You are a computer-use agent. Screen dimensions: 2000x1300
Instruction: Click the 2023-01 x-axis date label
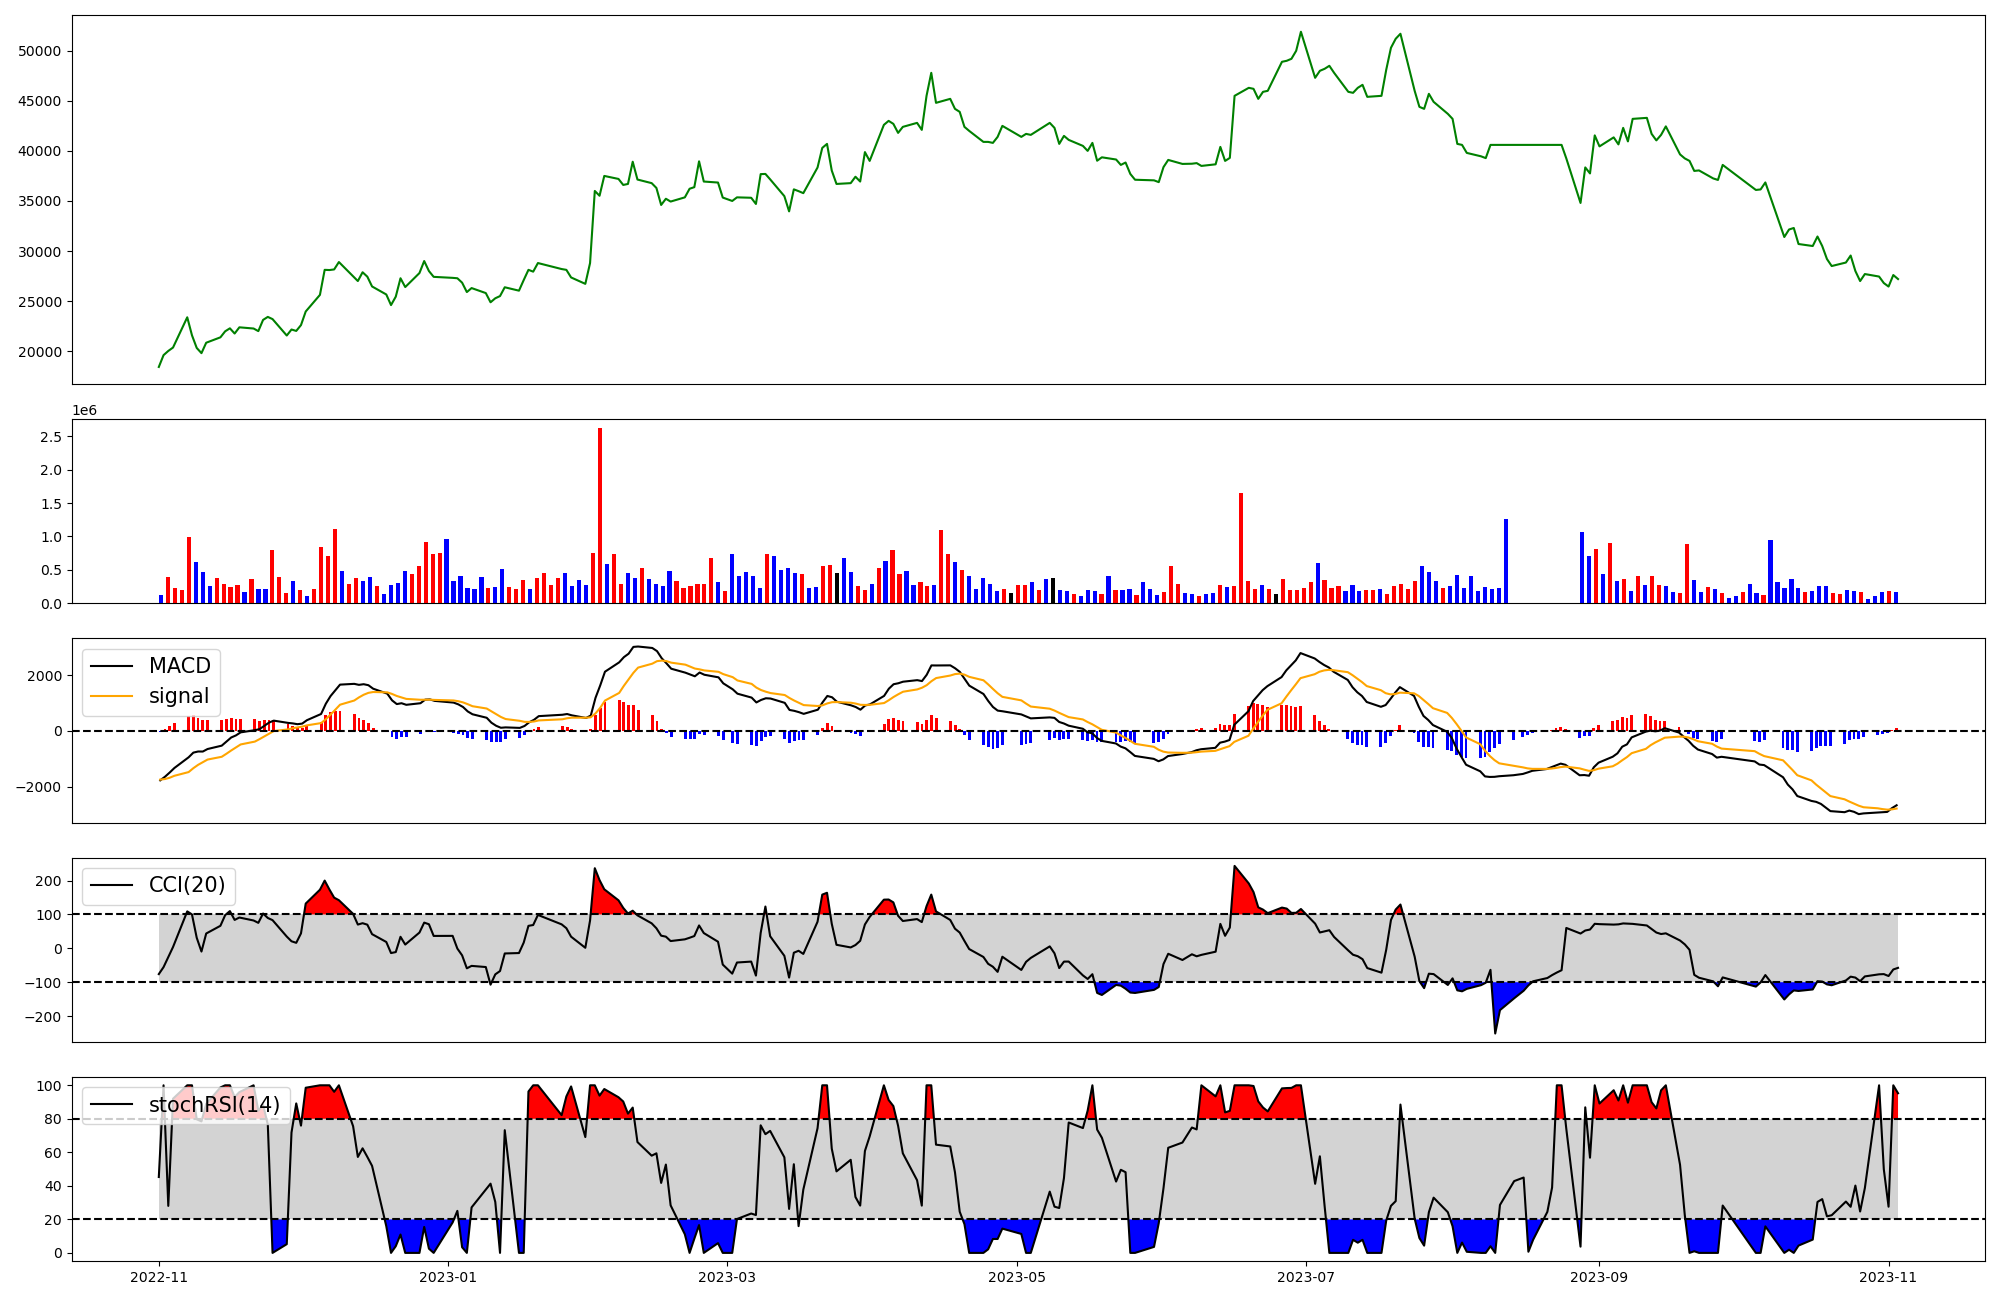(448, 1277)
